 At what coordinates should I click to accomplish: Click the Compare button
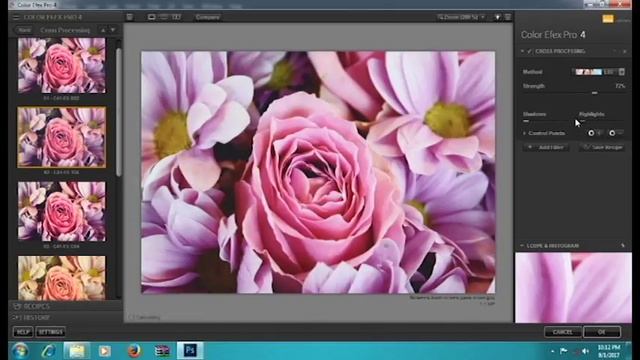(x=207, y=17)
